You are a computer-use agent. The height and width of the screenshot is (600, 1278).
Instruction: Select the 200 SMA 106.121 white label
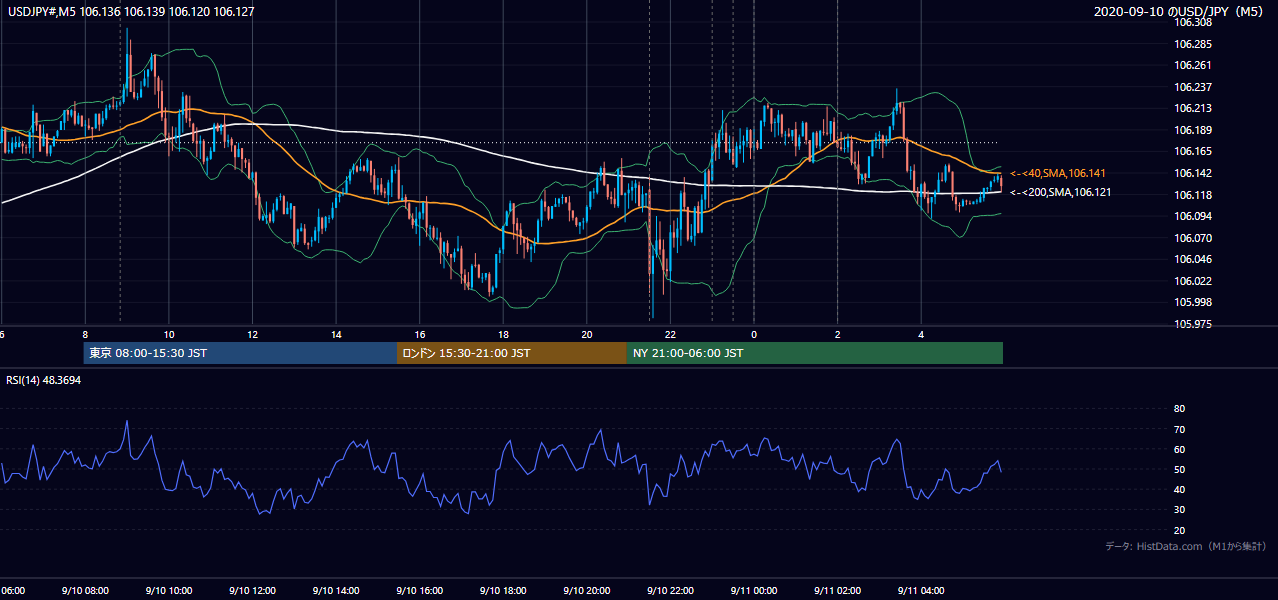pos(1061,192)
